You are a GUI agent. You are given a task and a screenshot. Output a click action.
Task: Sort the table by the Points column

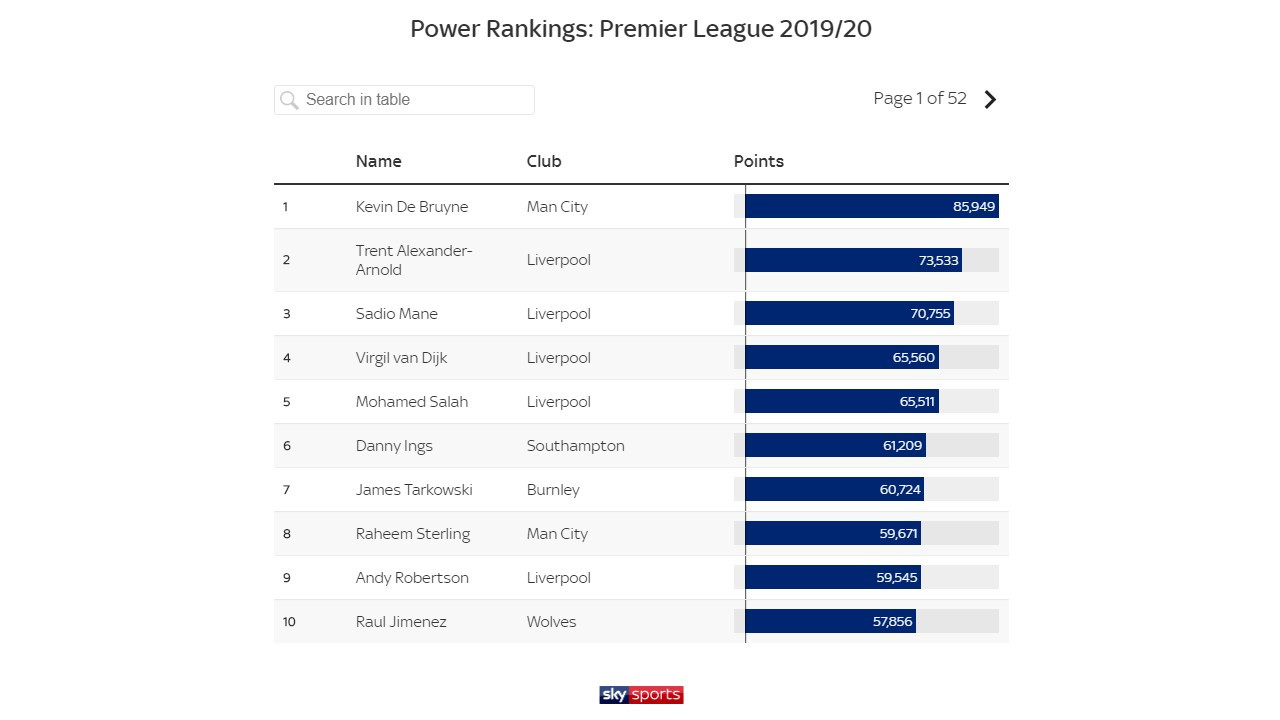point(759,161)
